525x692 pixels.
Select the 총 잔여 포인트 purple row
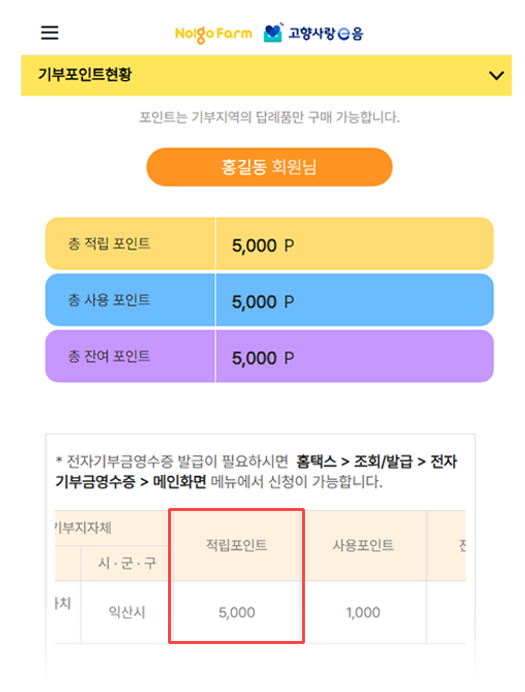[x=269, y=356]
